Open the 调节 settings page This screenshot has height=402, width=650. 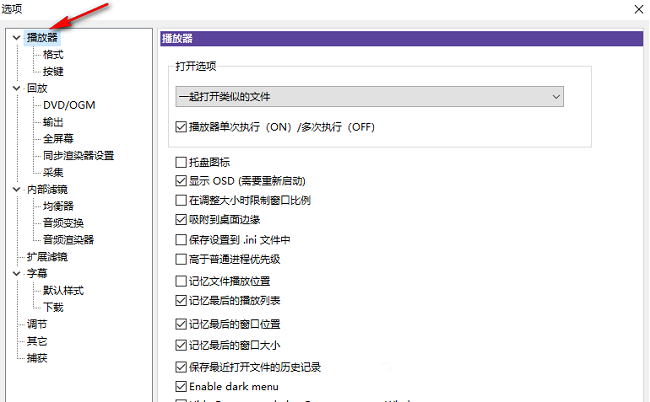coord(37,324)
